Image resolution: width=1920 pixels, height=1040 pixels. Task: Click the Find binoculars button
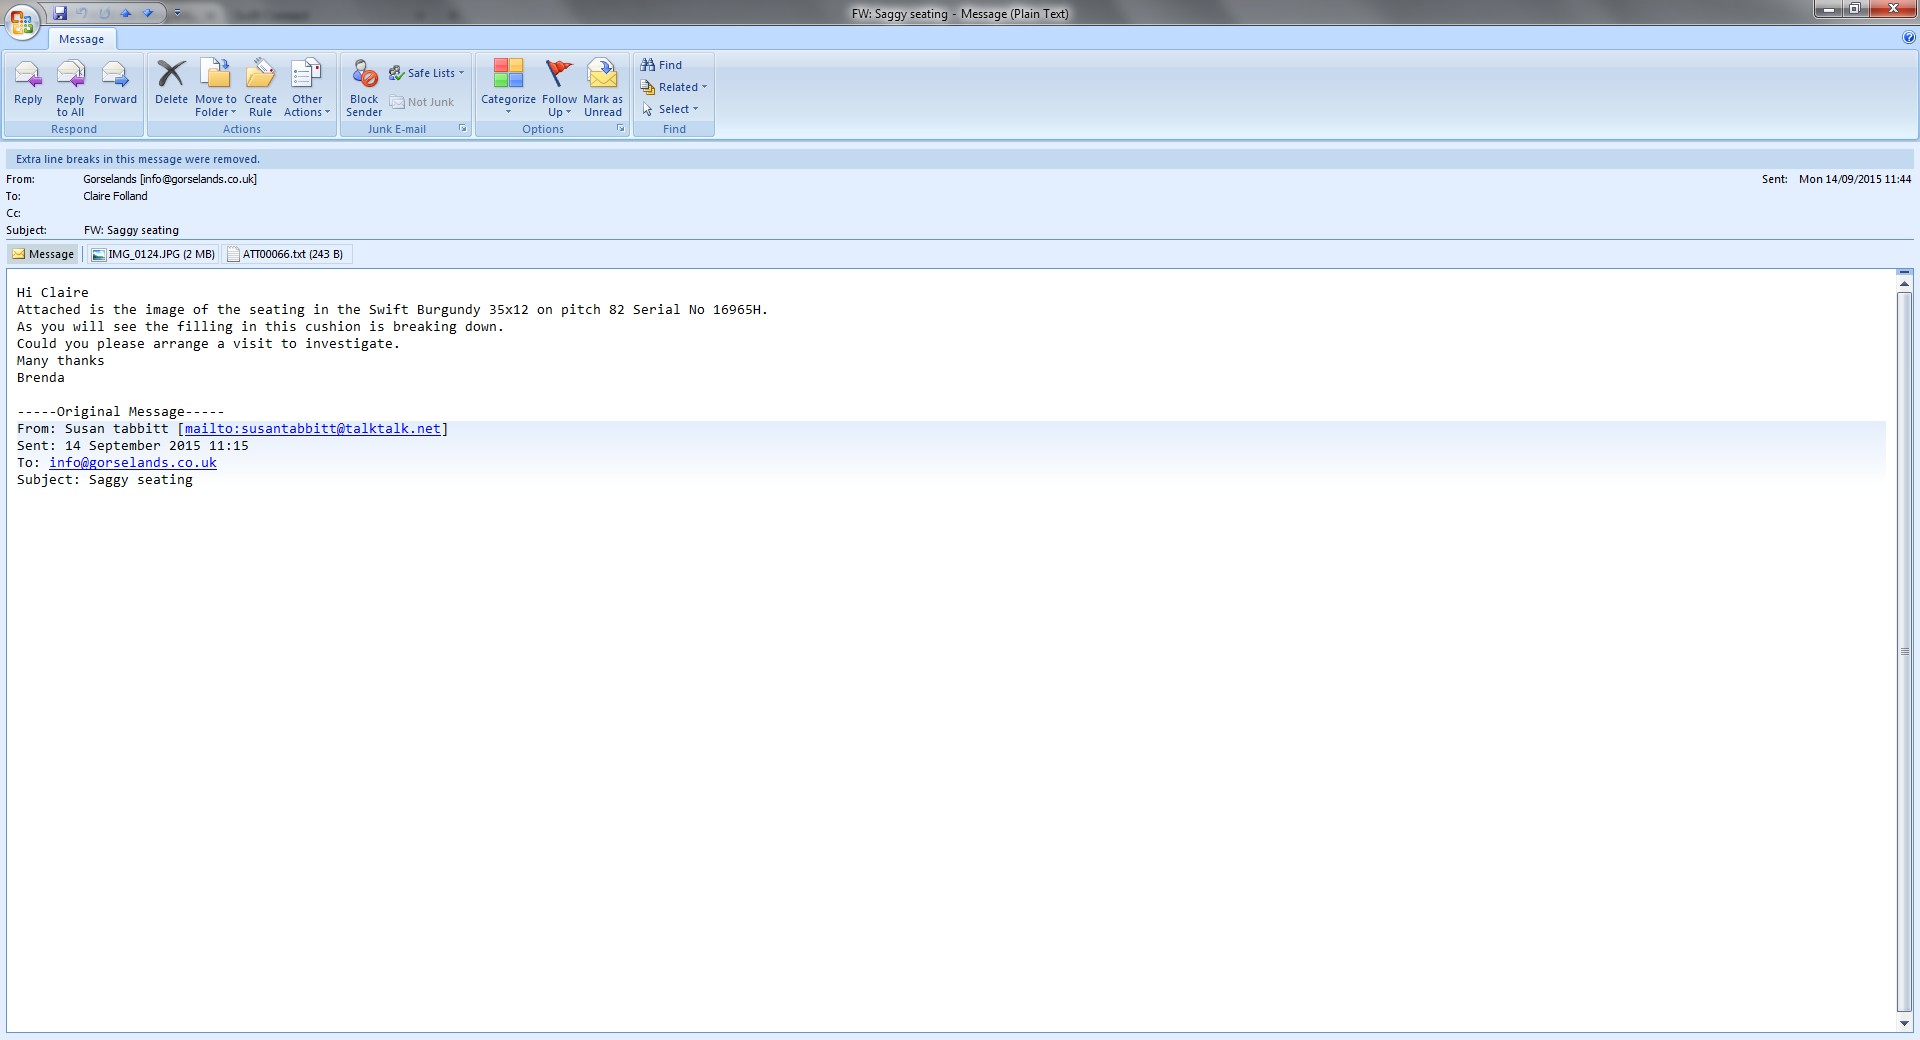pyautogui.click(x=662, y=65)
